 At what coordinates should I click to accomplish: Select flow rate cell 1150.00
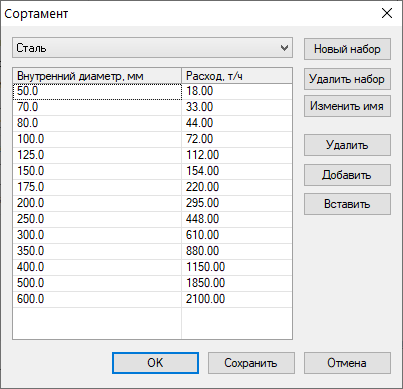[x=237, y=267]
